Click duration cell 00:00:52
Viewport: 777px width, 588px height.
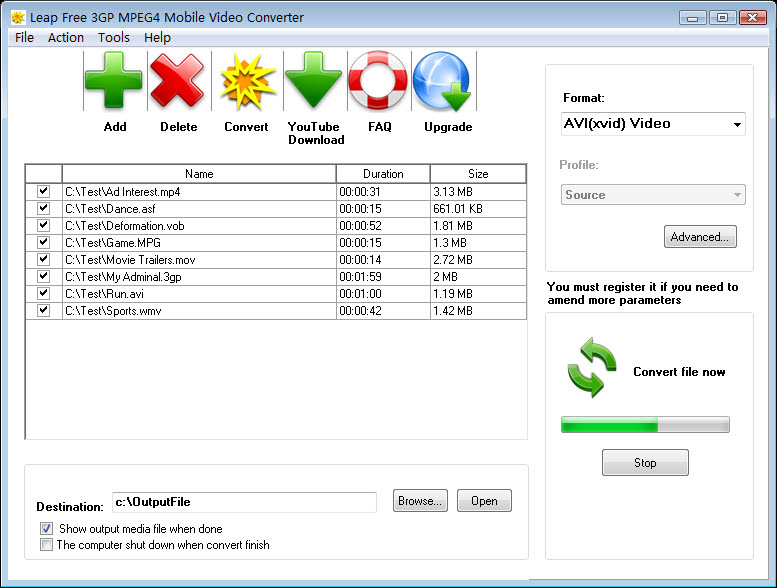(x=383, y=226)
